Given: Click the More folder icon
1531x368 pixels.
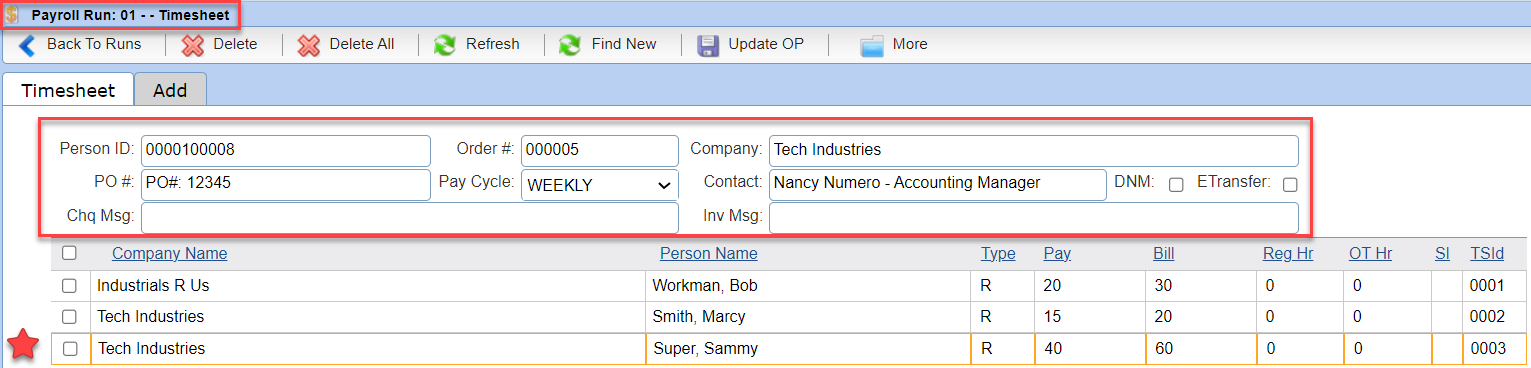Looking at the screenshot, I should click(x=872, y=45).
